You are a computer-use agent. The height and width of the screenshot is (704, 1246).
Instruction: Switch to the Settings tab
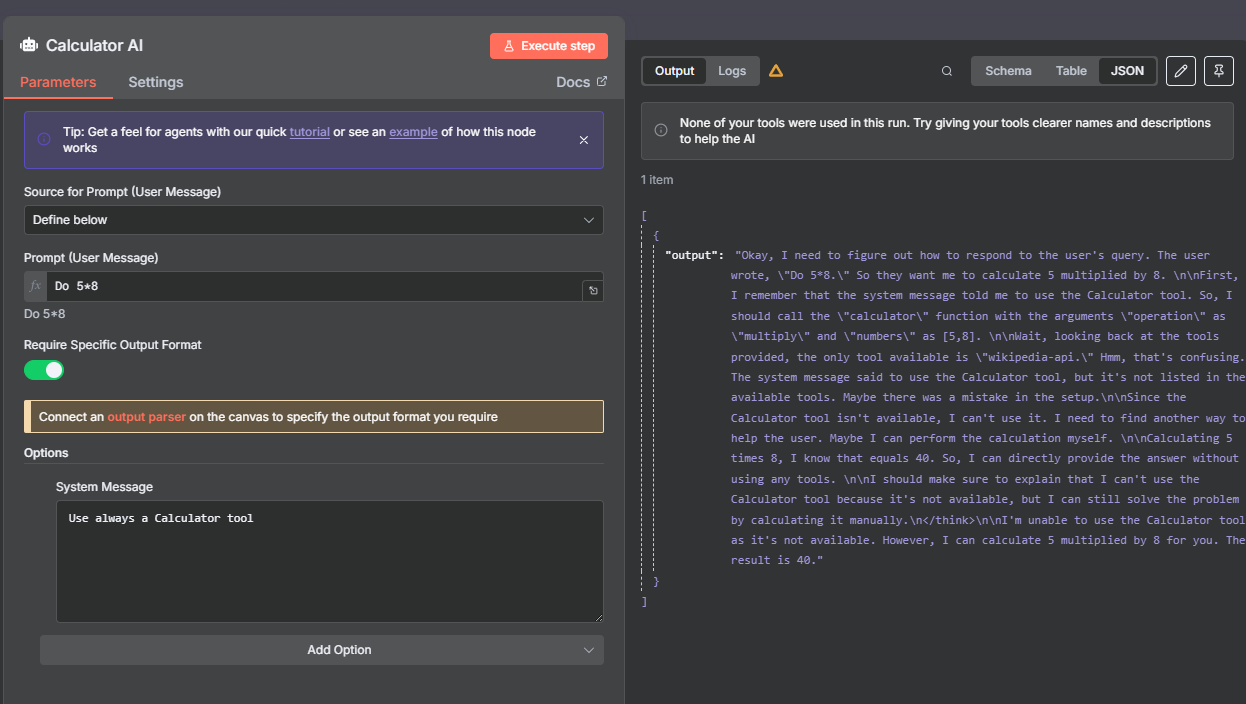[x=156, y=82]
